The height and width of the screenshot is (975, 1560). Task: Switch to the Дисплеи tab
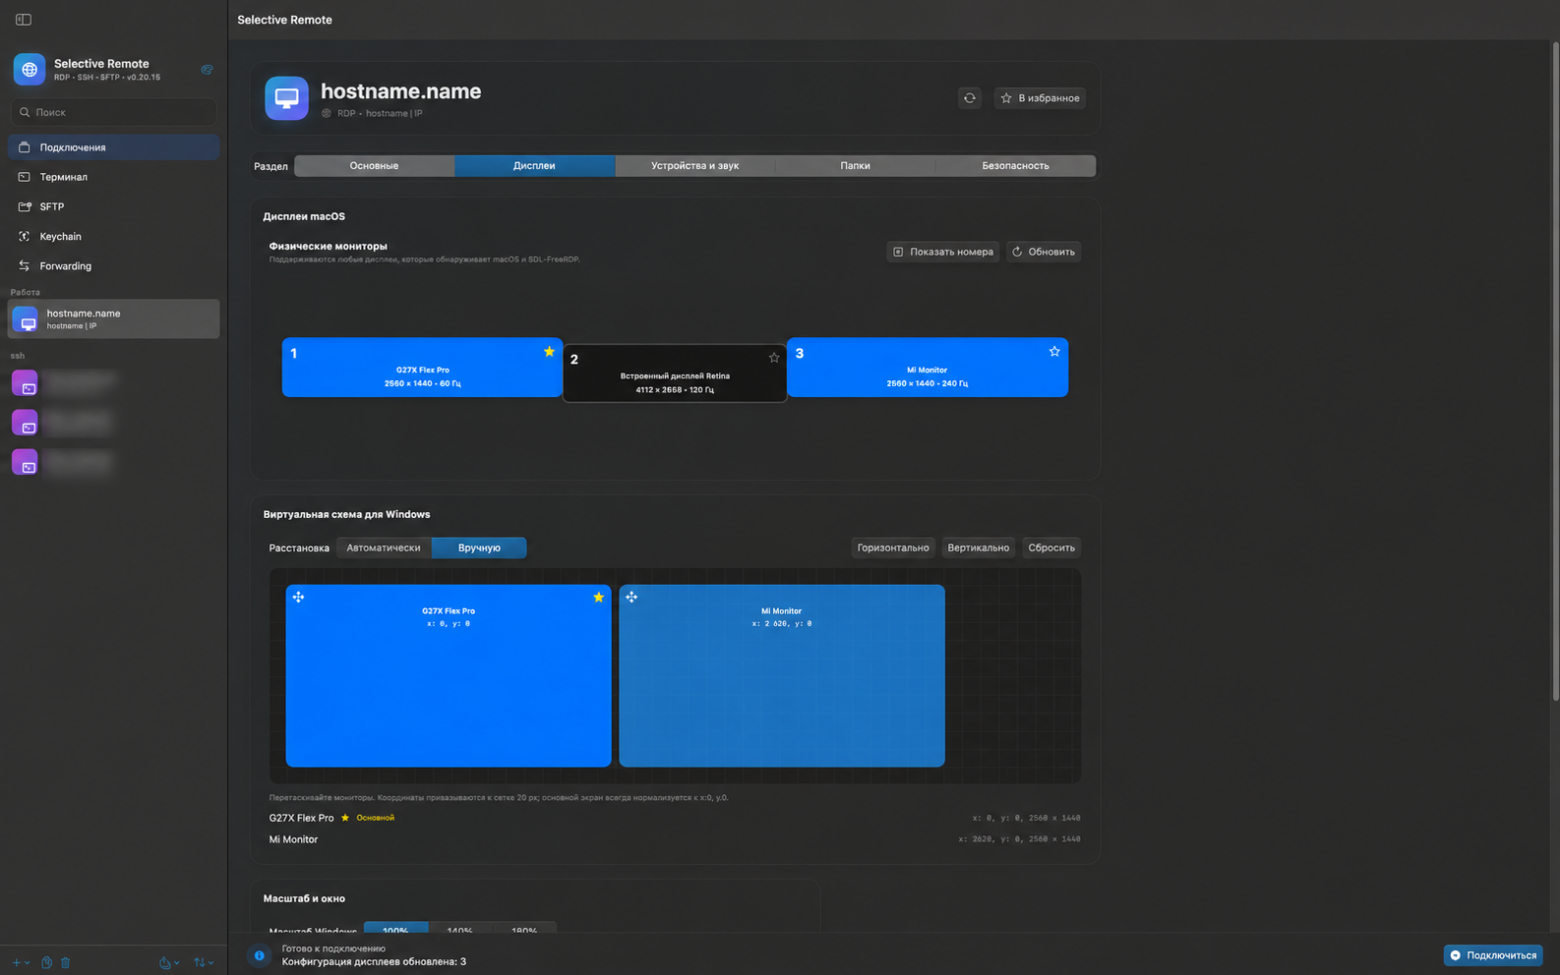pyautogui.click(x=534, y=166)
